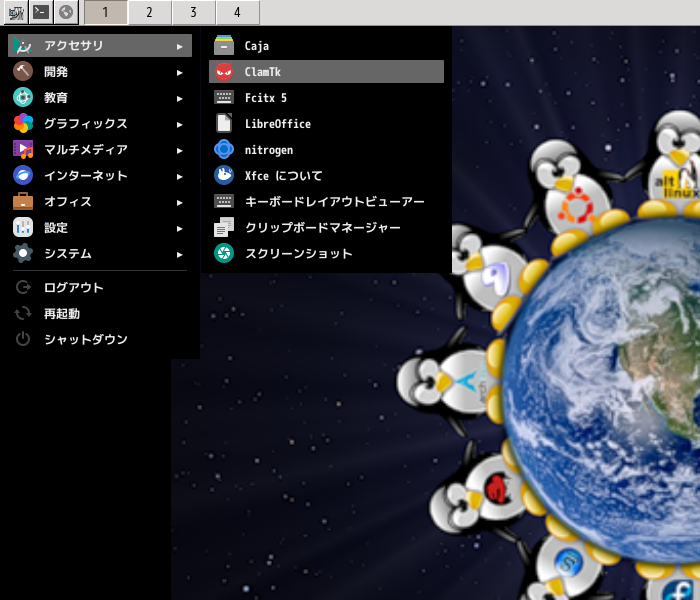This screenshot has height=600, width=700.
Task: Open the 教育 menu category
Action: (100, 97)
